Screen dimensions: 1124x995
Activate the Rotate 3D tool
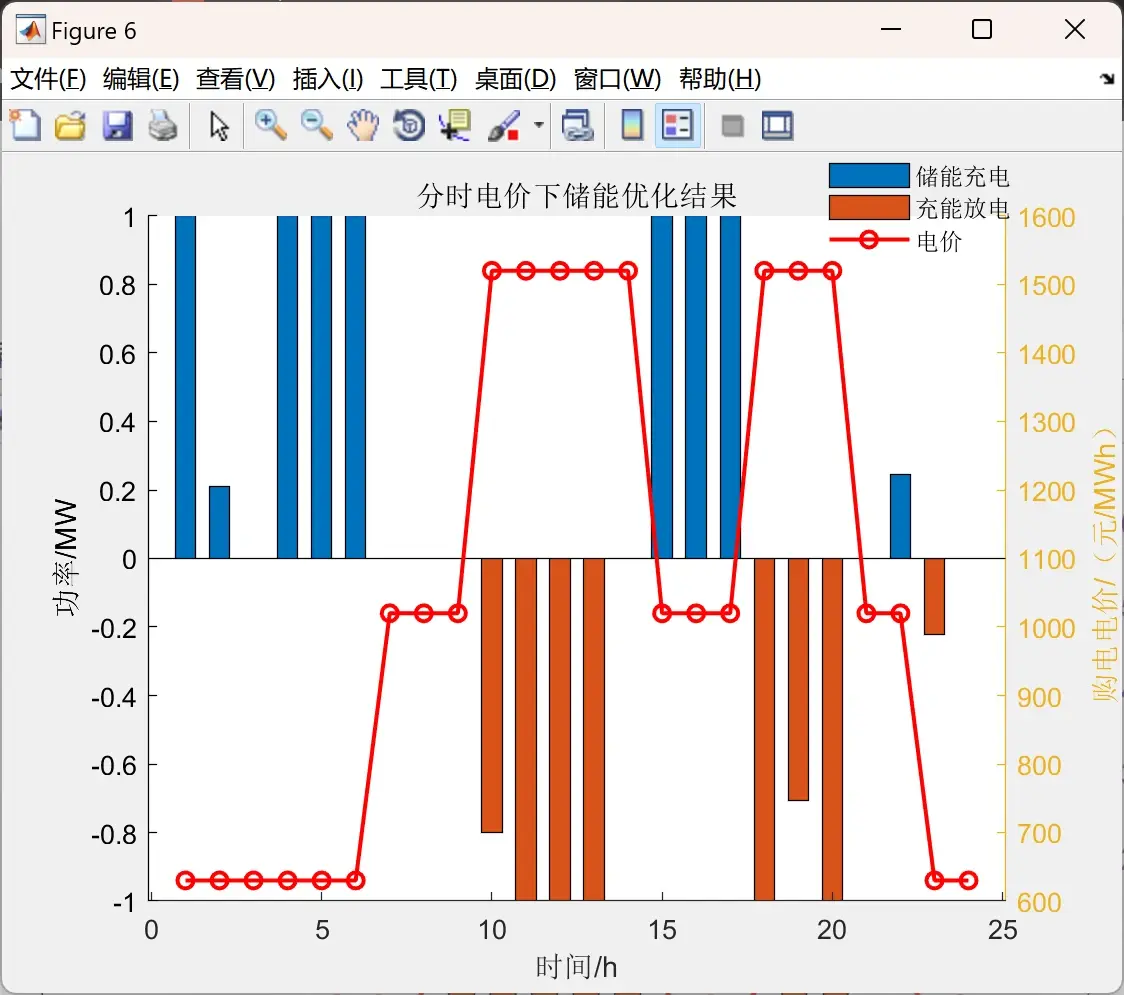click(x=409, y=125)
